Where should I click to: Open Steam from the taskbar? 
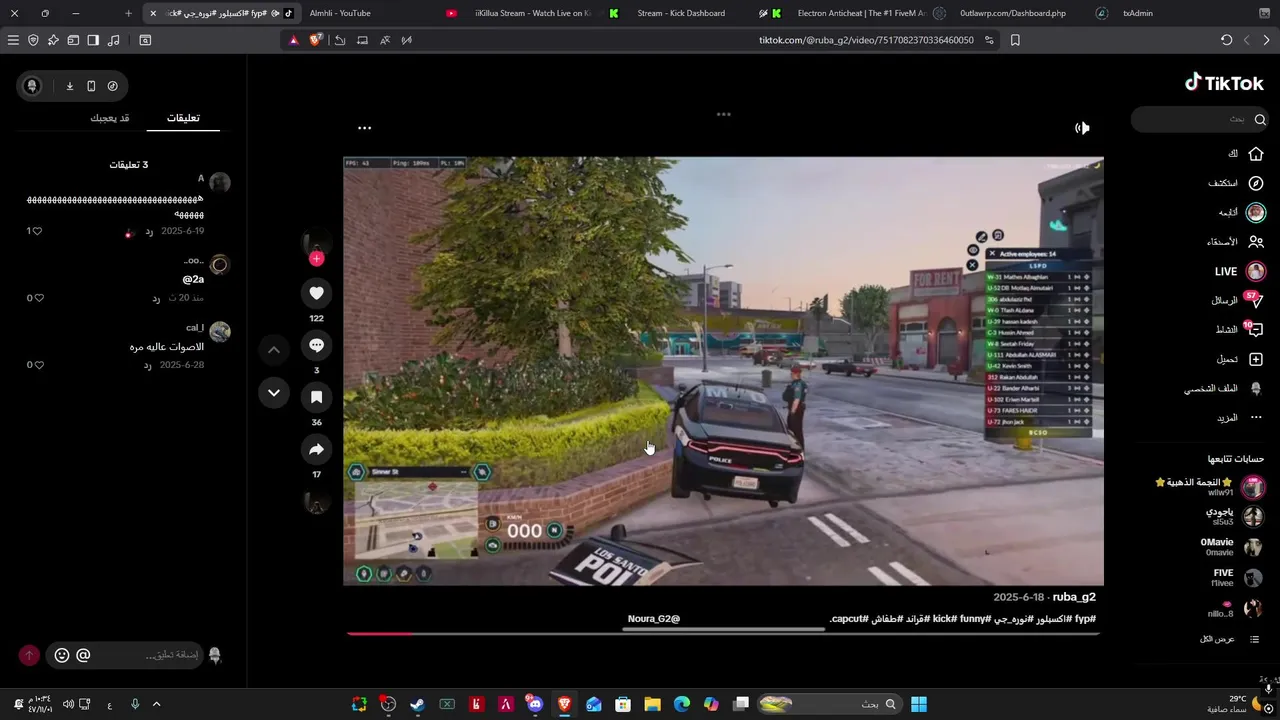[x=417, y=704]
